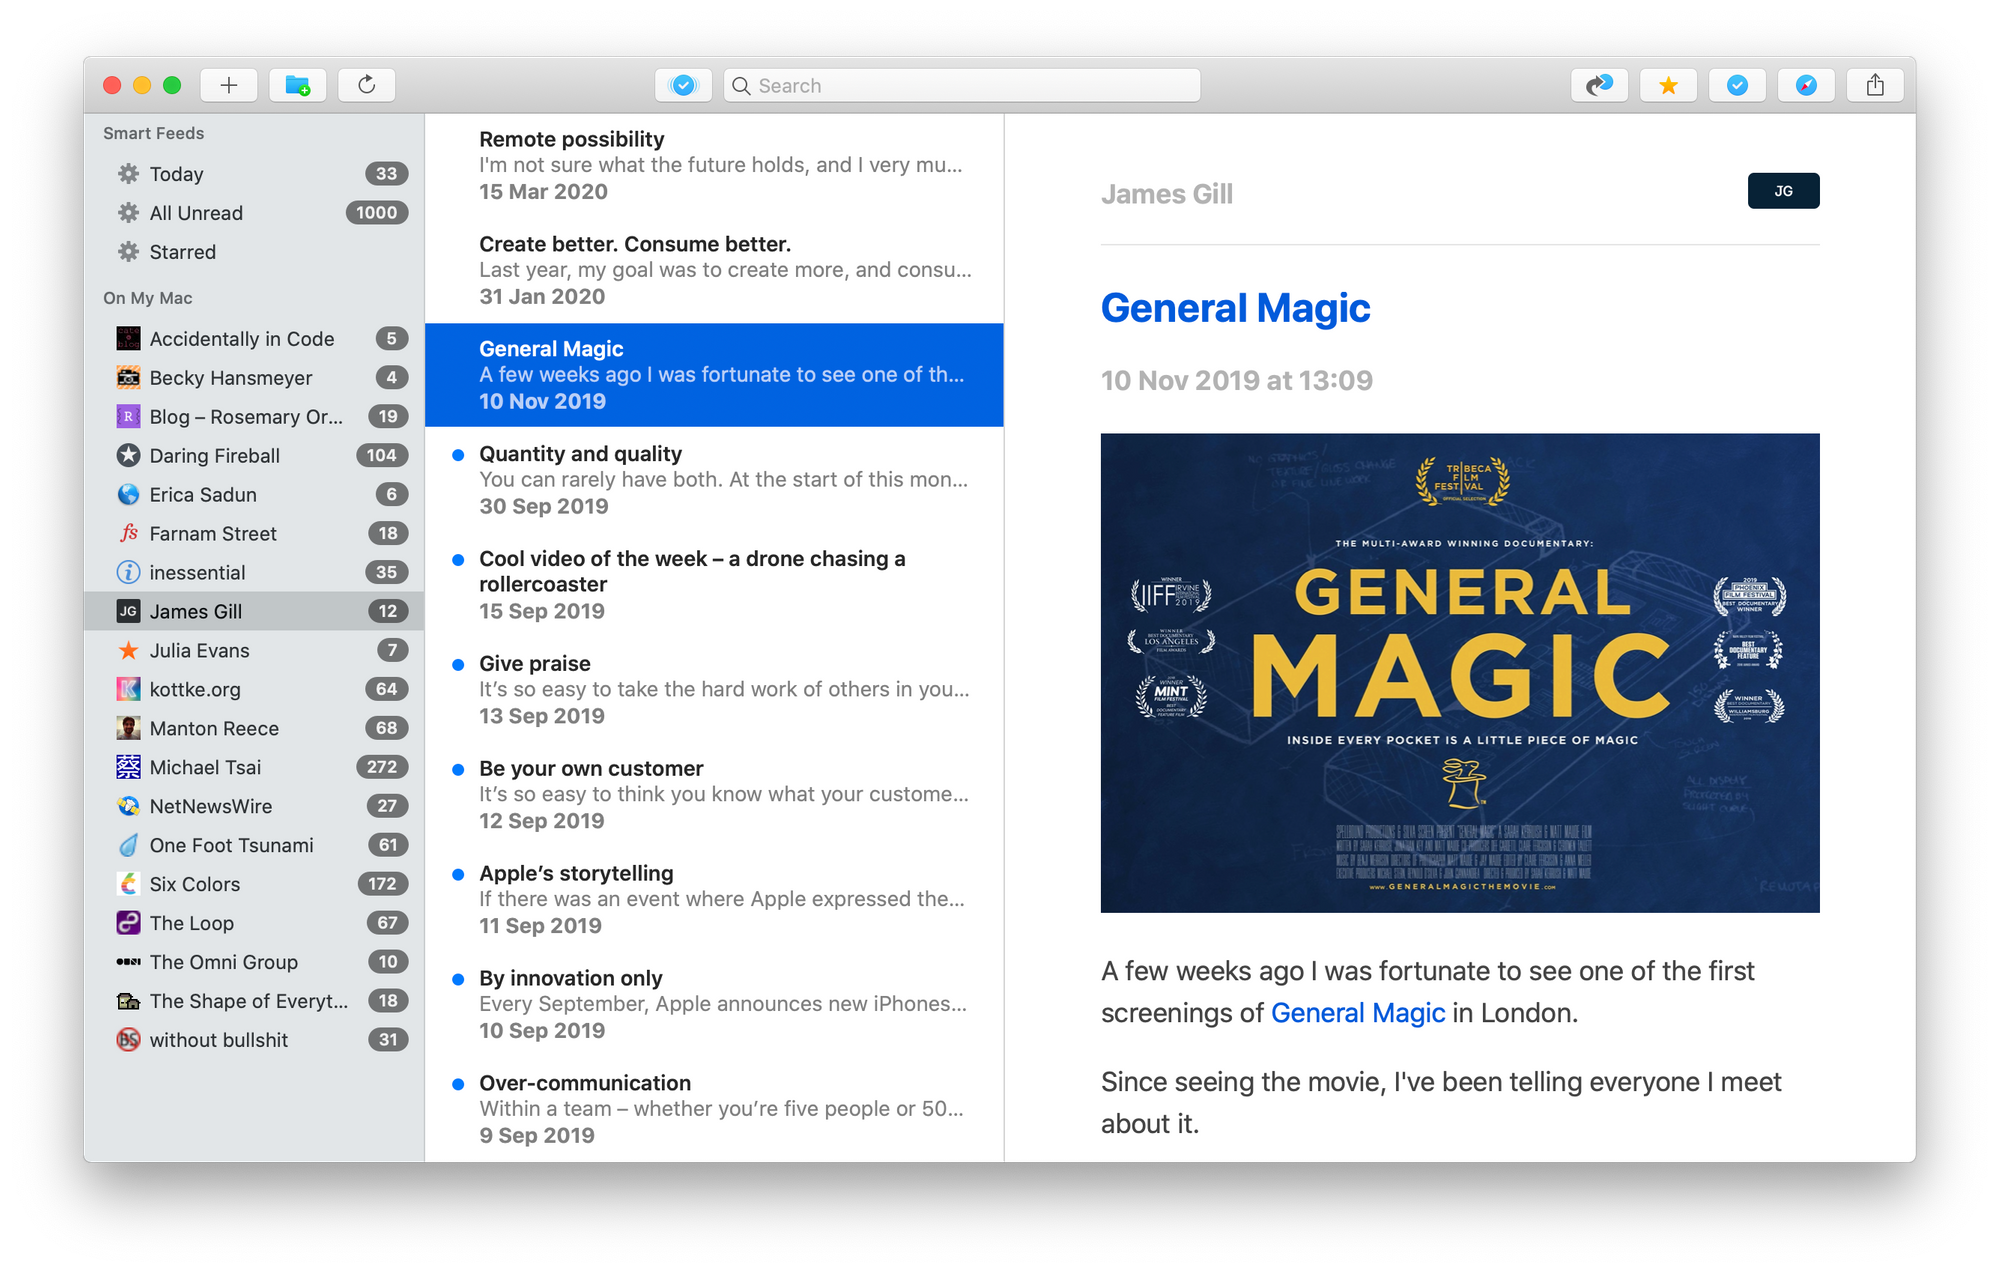Toggle the read/unread checkmark button

coord(1737,86)
